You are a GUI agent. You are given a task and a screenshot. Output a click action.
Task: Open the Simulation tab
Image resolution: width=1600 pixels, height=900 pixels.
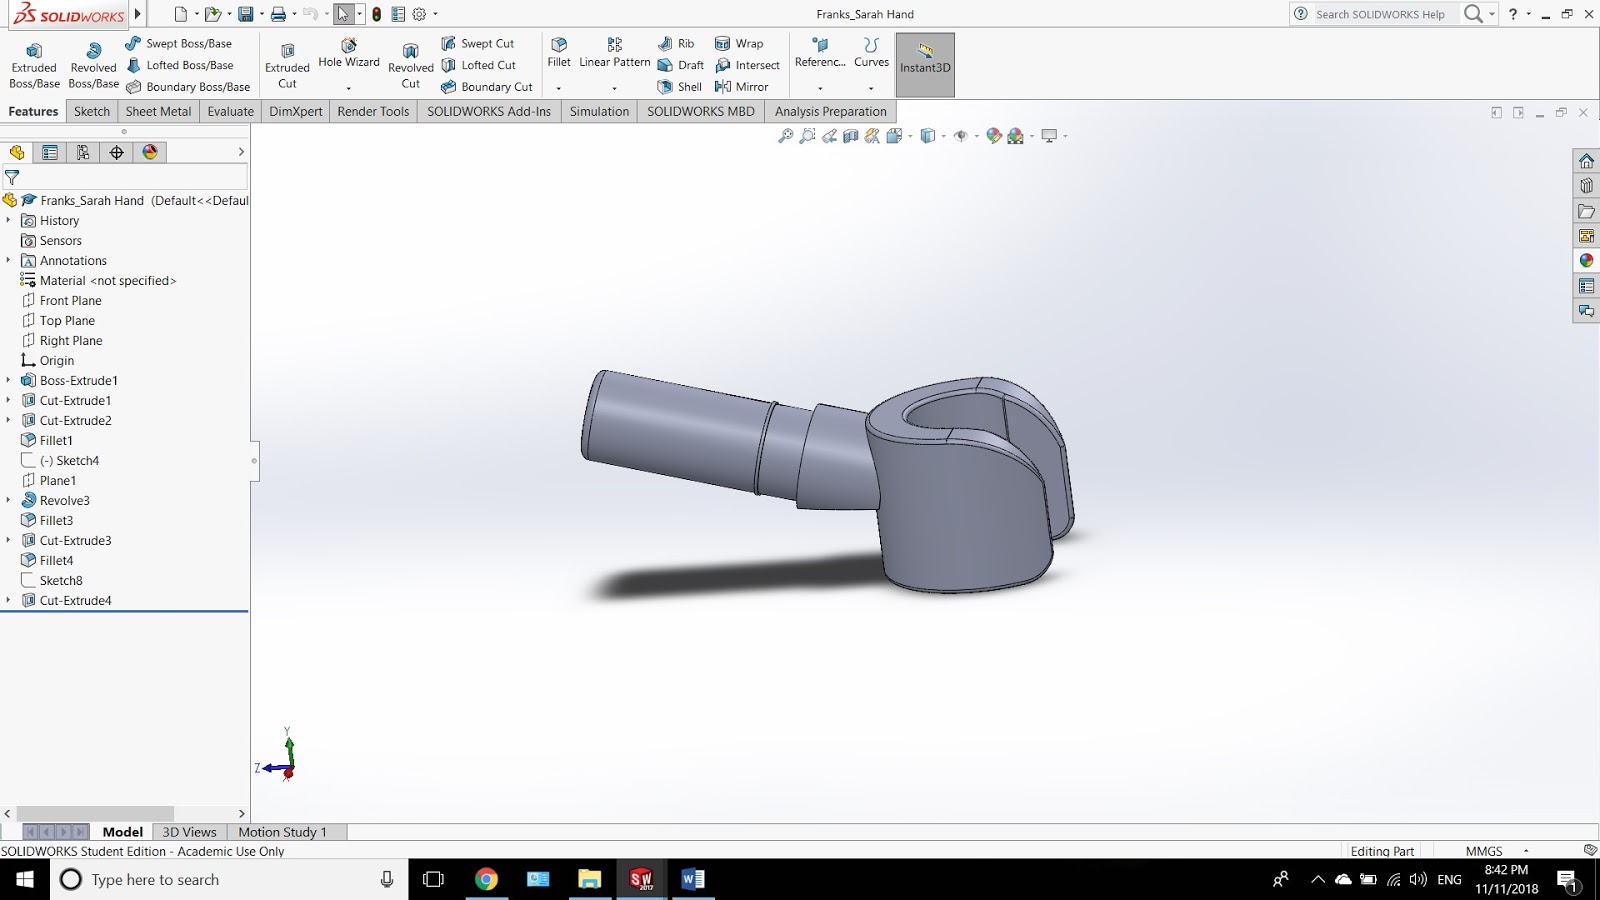coord(599,111)
